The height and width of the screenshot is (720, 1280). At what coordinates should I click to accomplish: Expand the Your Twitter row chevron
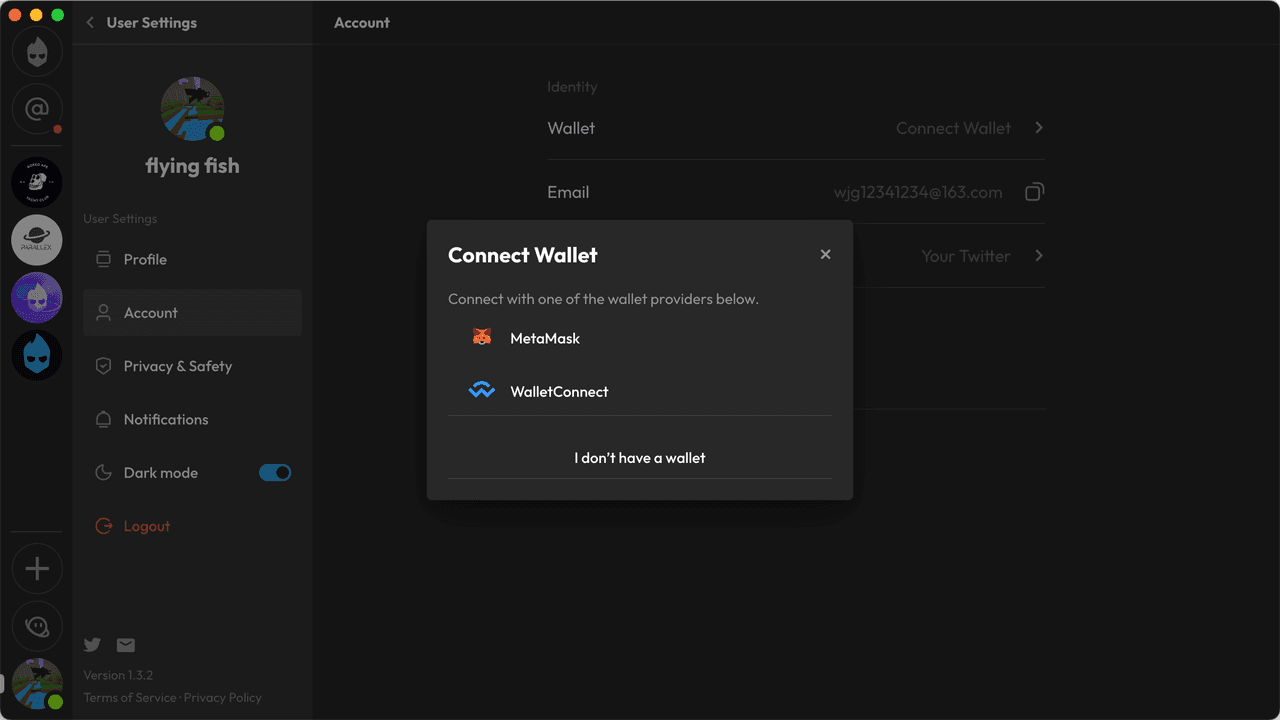(1039, 256)
